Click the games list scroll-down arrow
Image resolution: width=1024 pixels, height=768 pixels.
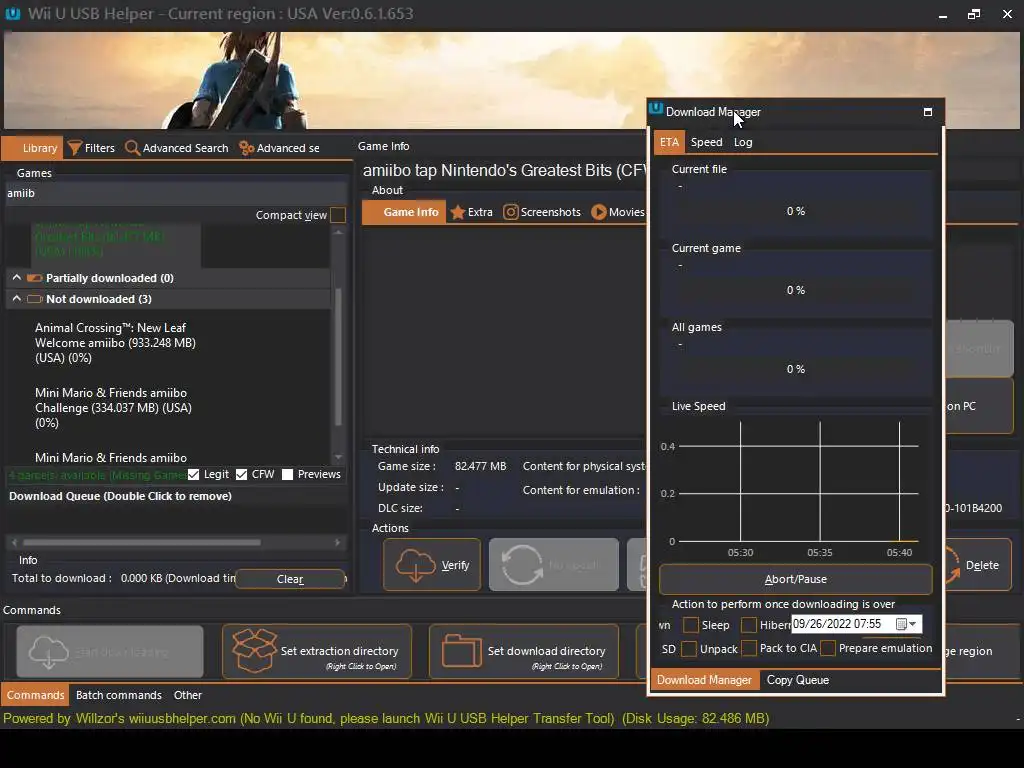point(338,457)
